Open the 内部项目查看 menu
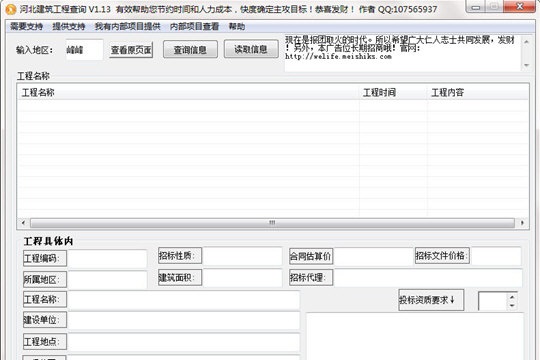 pos(194,27)
